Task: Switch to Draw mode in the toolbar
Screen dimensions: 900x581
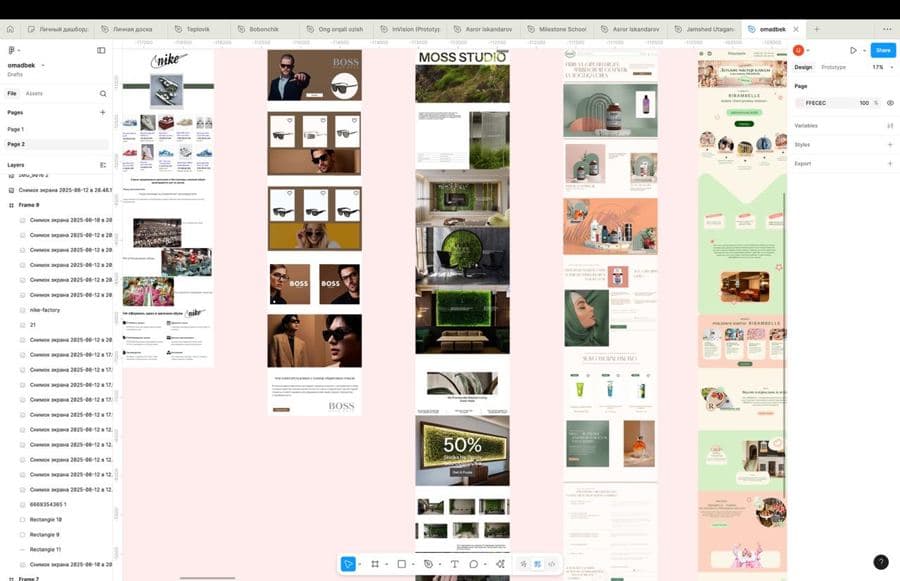Action: point(523,564)
